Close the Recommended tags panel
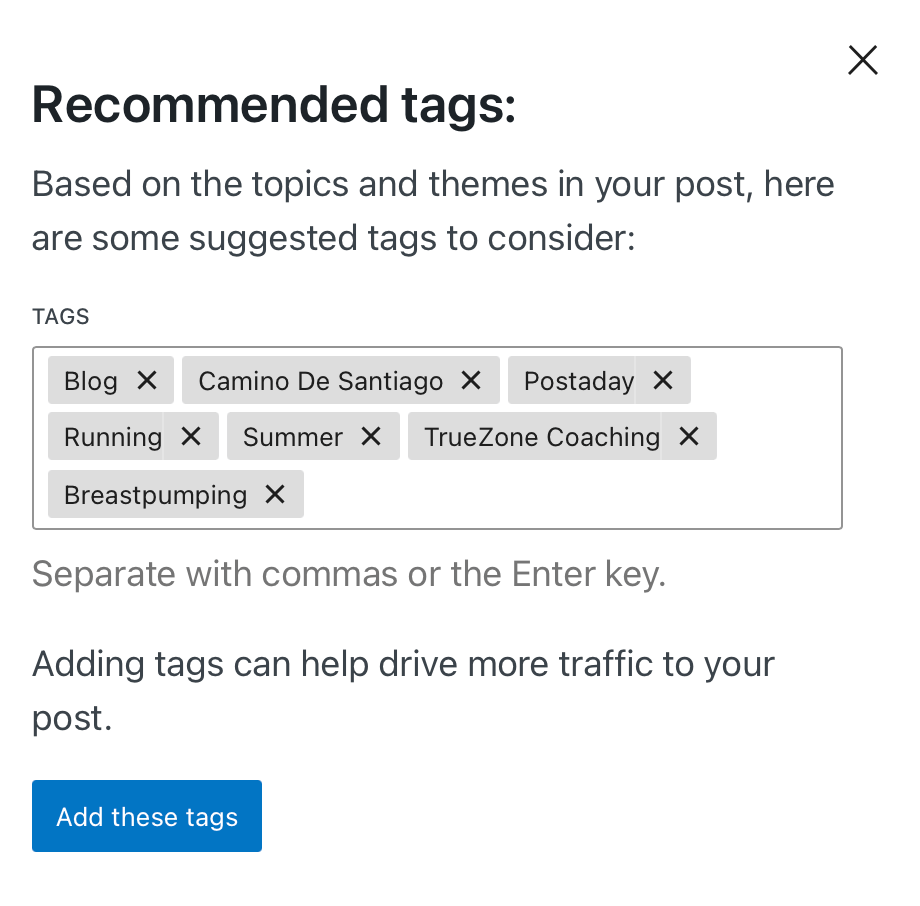Screen dimensions: 920x906 862,61
